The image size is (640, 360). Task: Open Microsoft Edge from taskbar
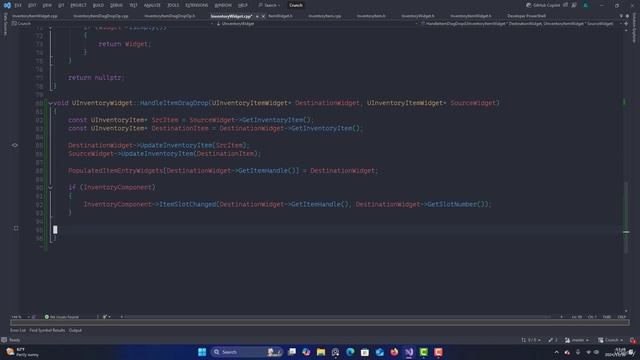coord(350,352)
